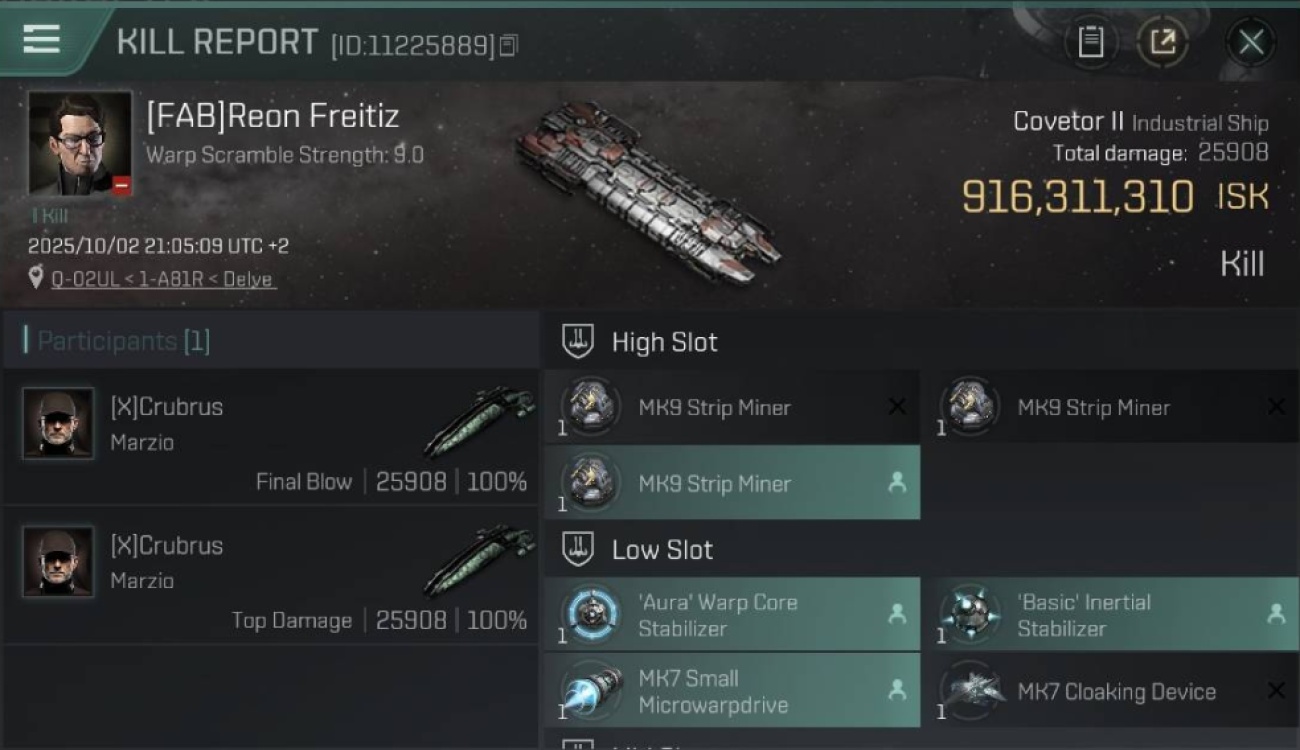Click the MK7 Small Microwarpdrive icon
The width and height of the screenshot is (1300, 750).
590,690
